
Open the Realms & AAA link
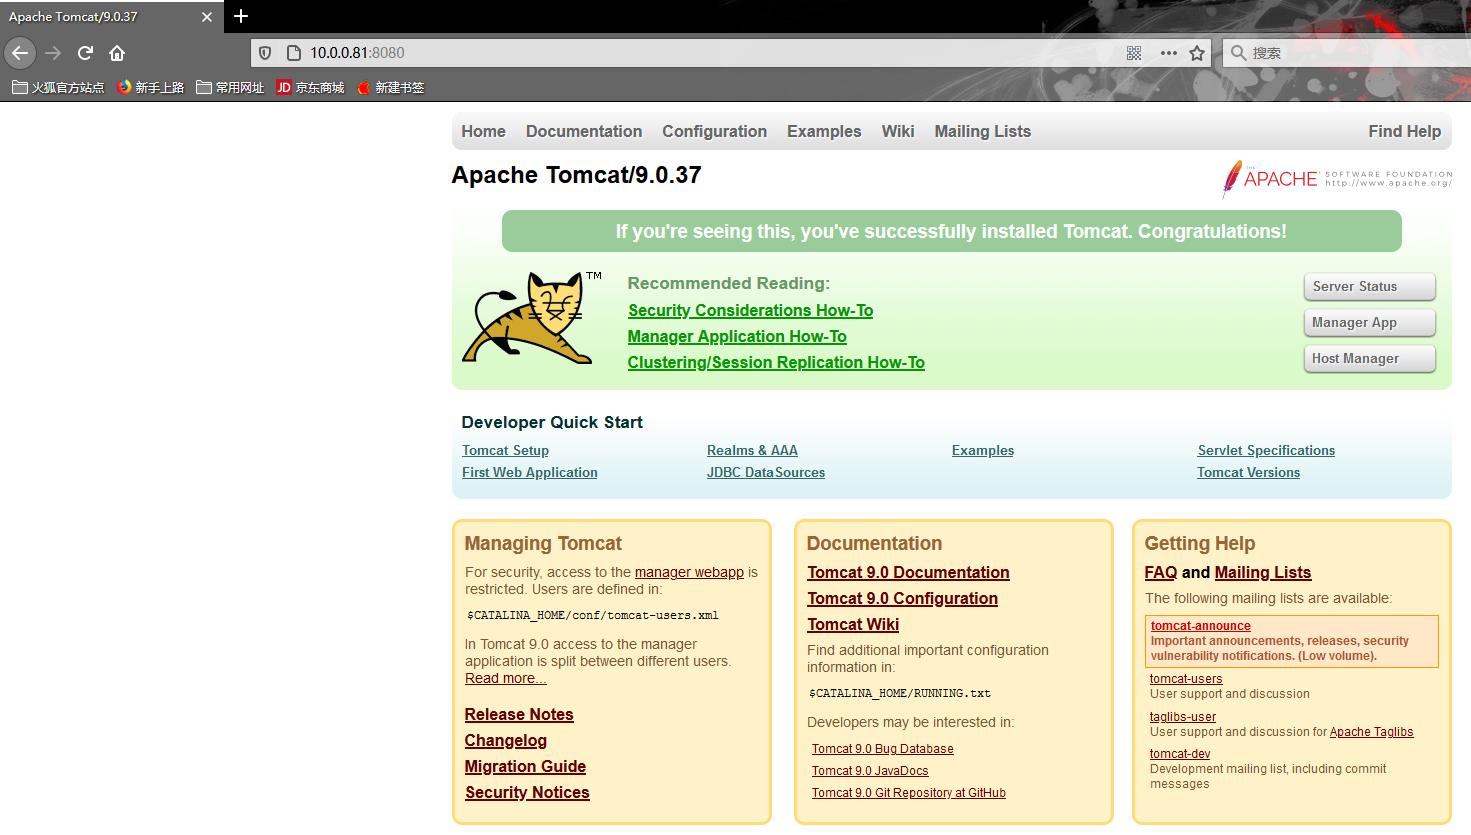point(752,450)
